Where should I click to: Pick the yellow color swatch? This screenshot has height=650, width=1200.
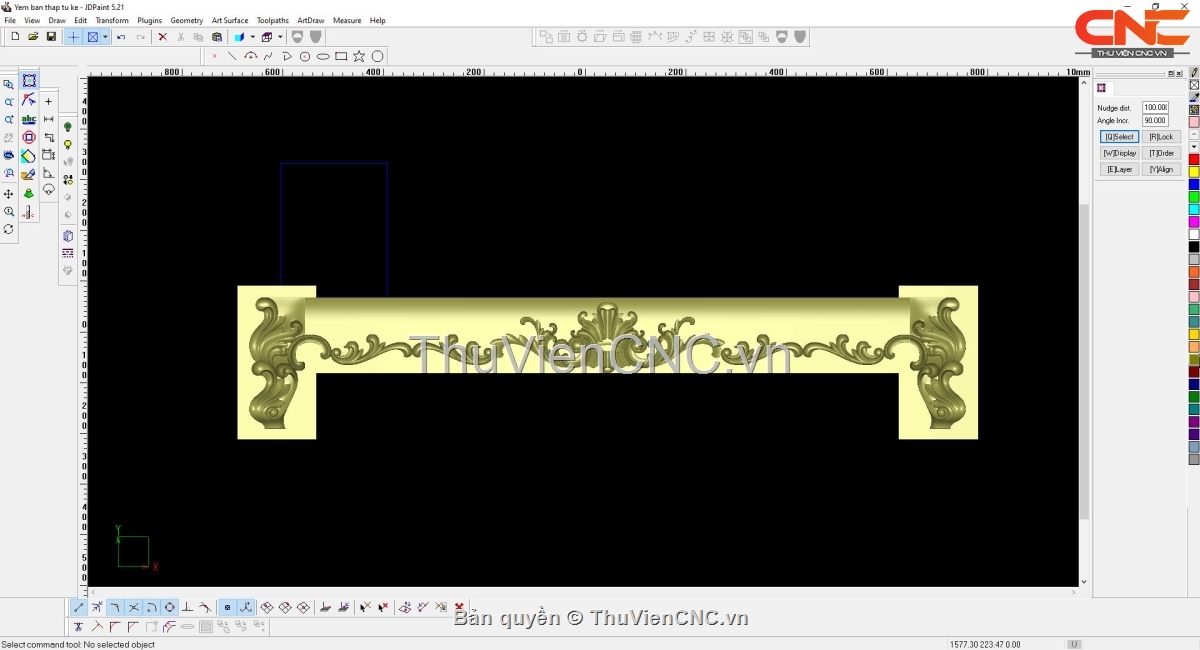pos(1194,172)
